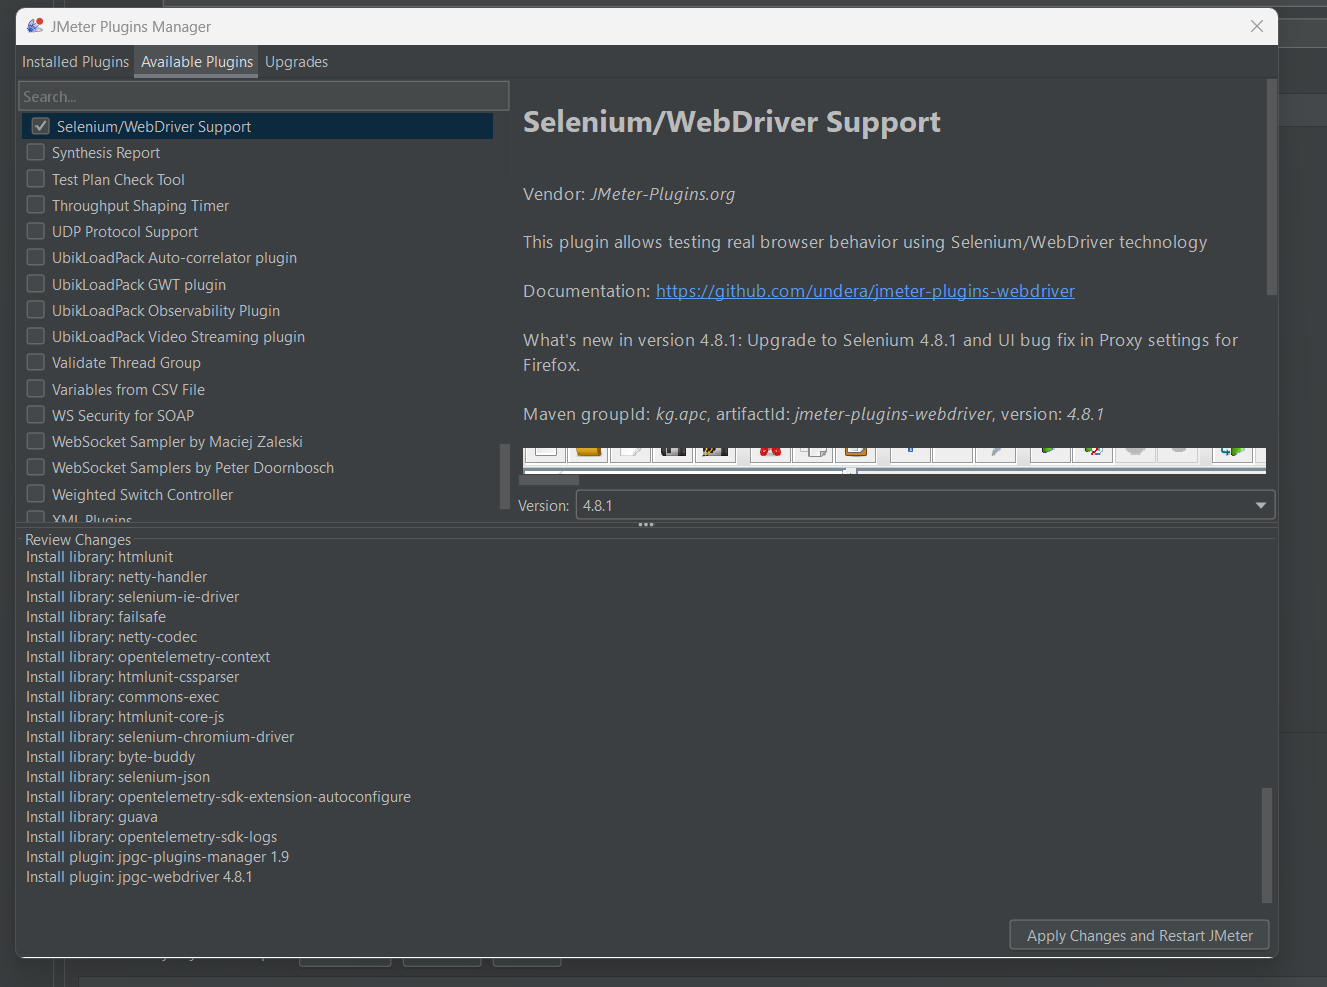Click 'Install library: commons-exec' line
Viewport: 1327px width, 987px height.
122,697
